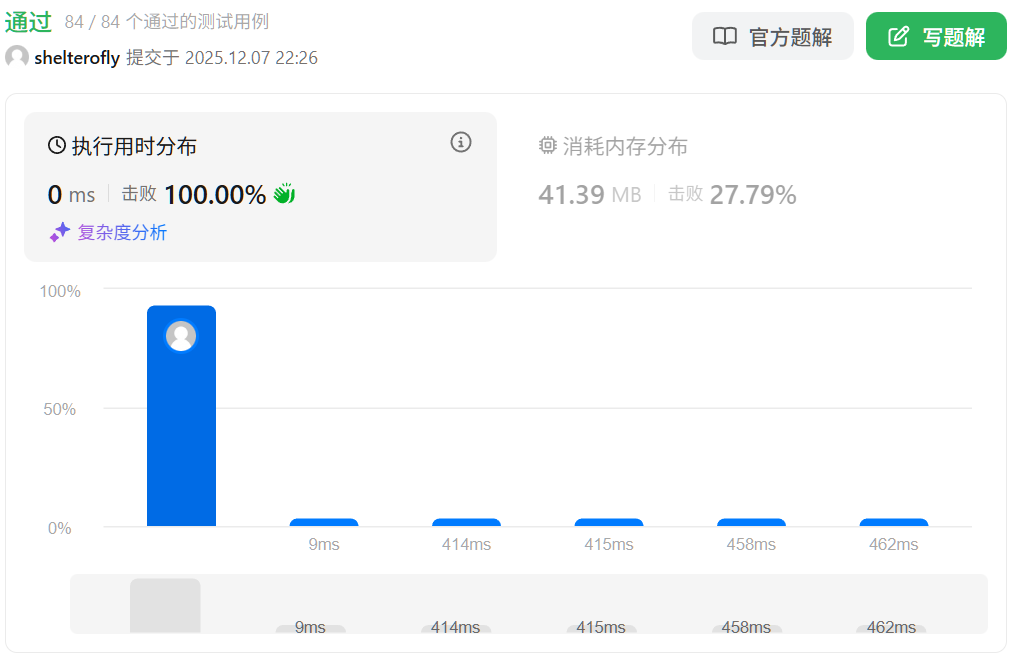
Task: Open shelterofly username link
Action: point(77,58)
